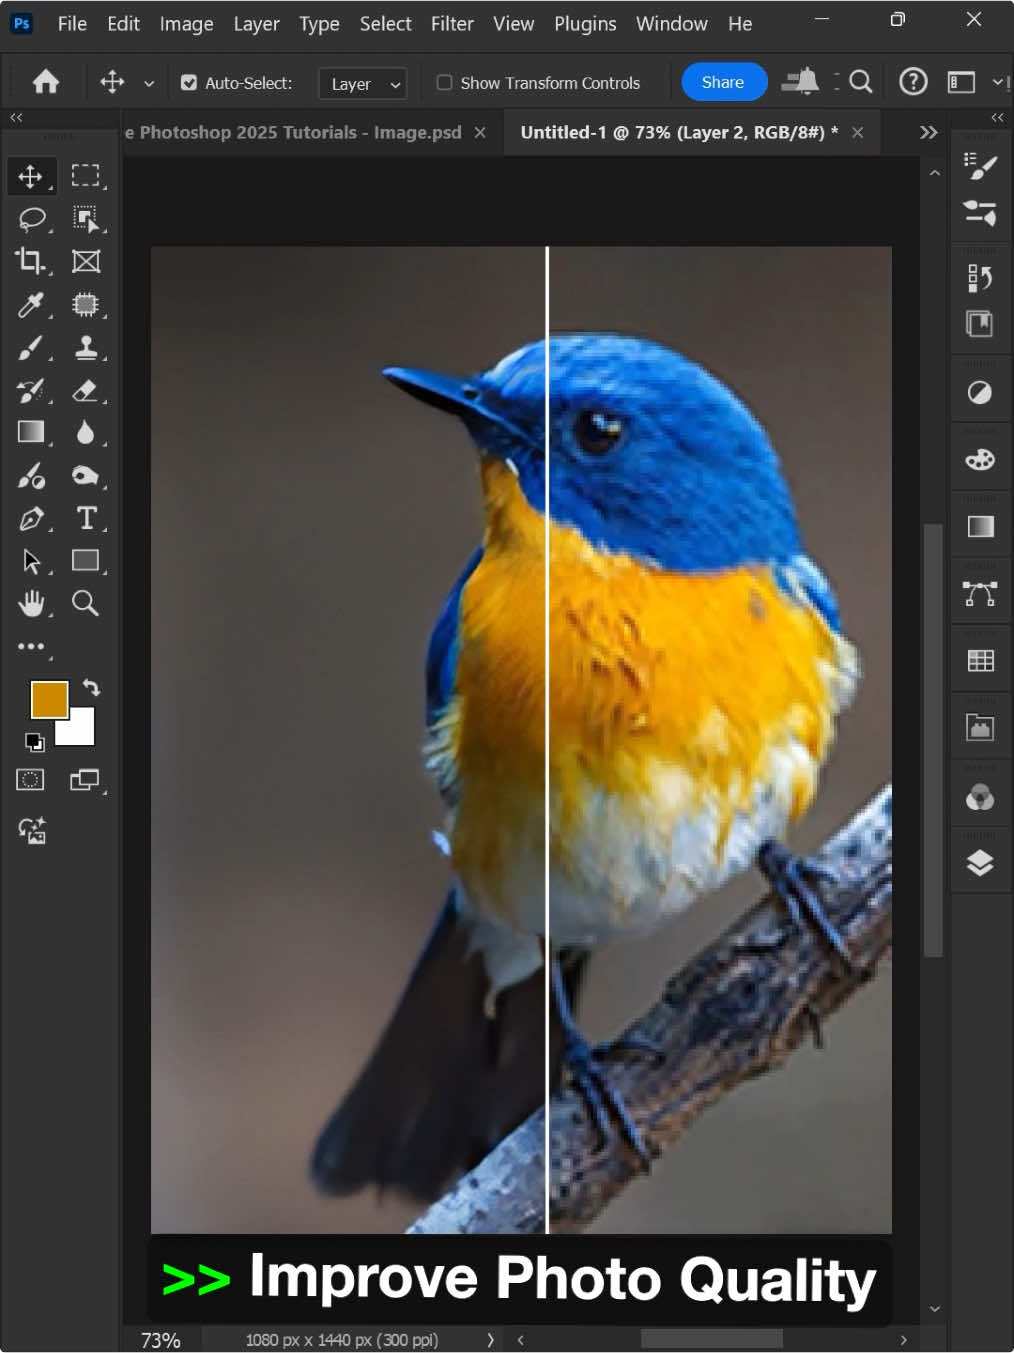
Task: Open the Filter menu
Action: (x=452, y=23)
